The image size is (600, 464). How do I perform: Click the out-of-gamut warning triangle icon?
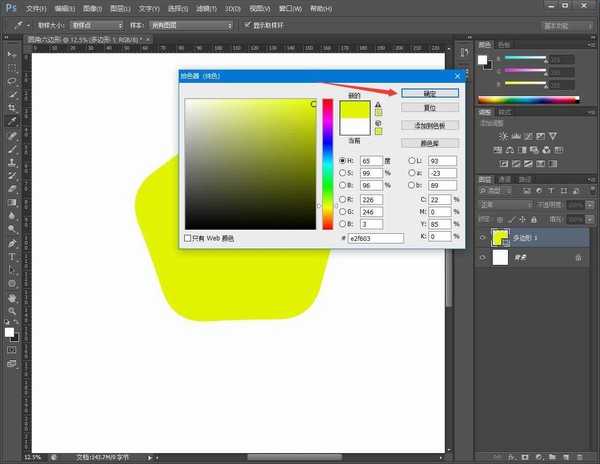click(378, 103)
